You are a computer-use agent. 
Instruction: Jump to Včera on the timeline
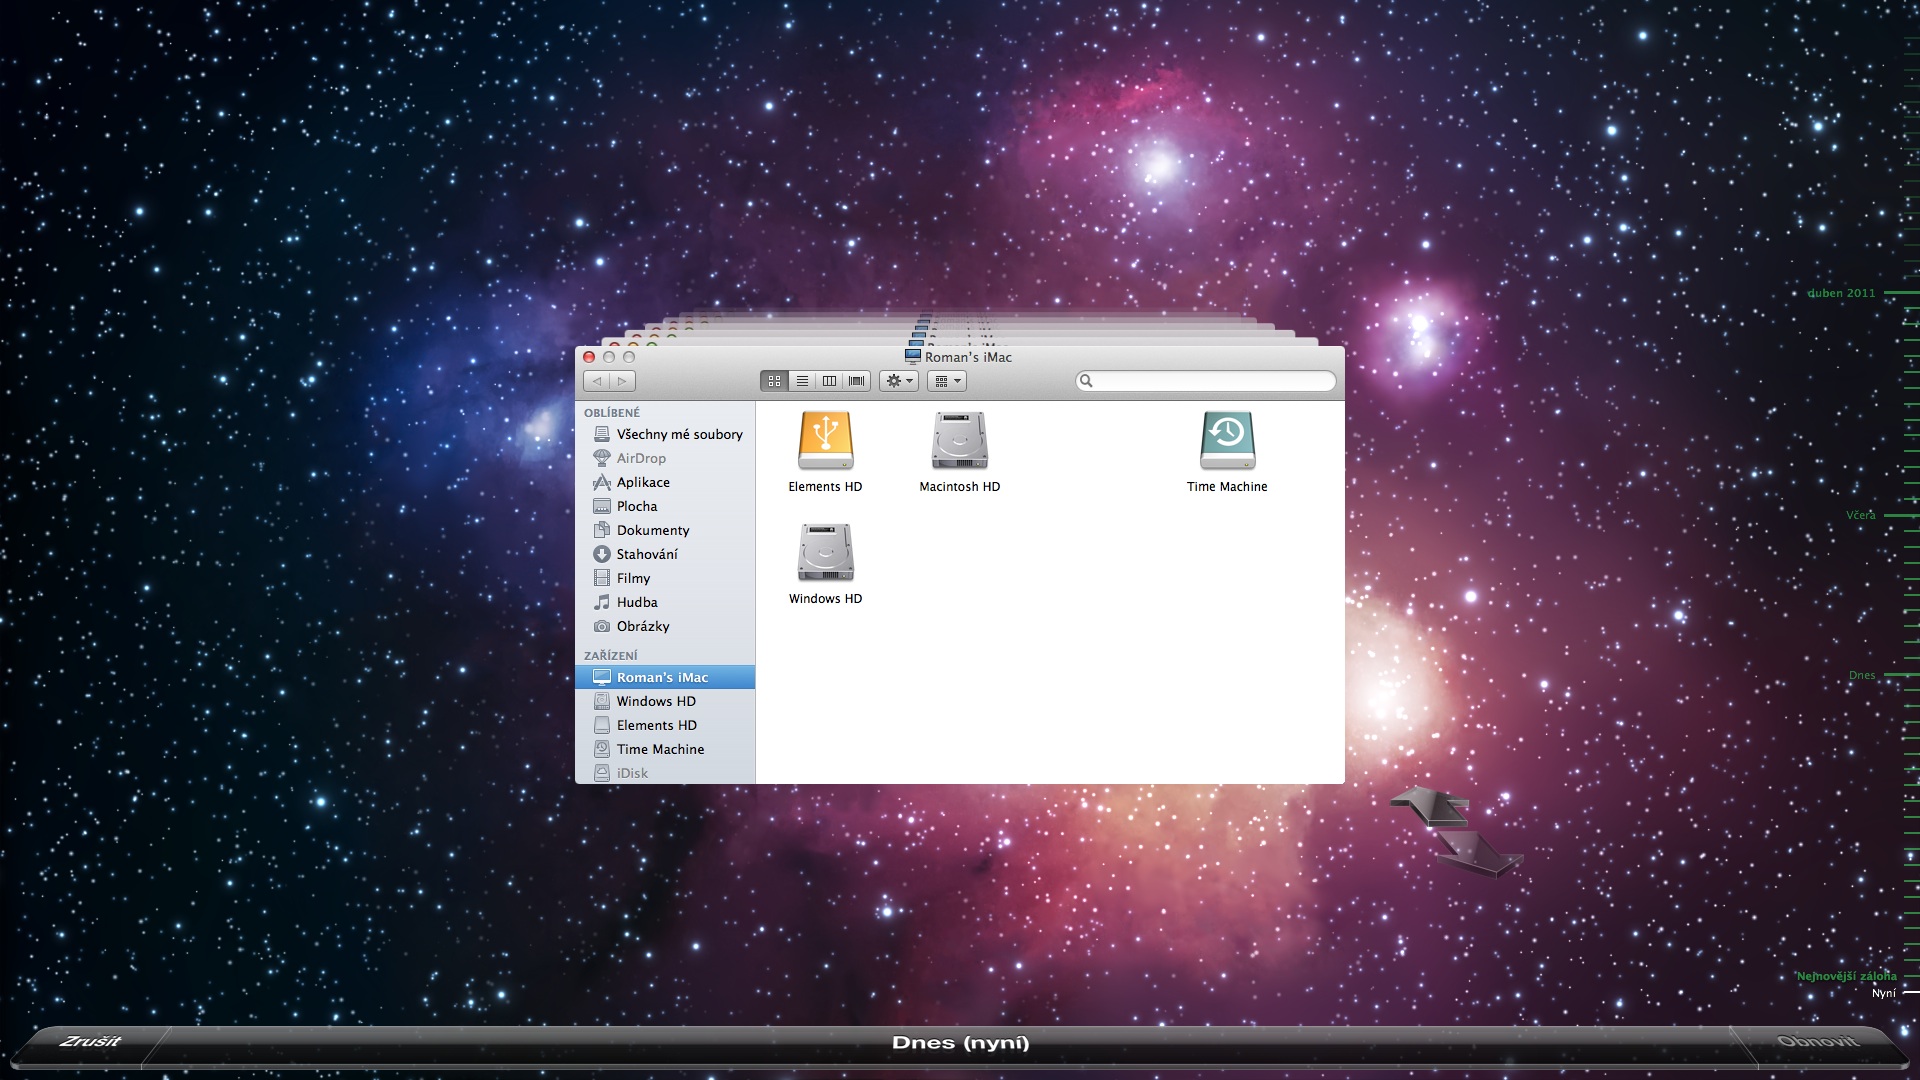[x=1861, y=515]
